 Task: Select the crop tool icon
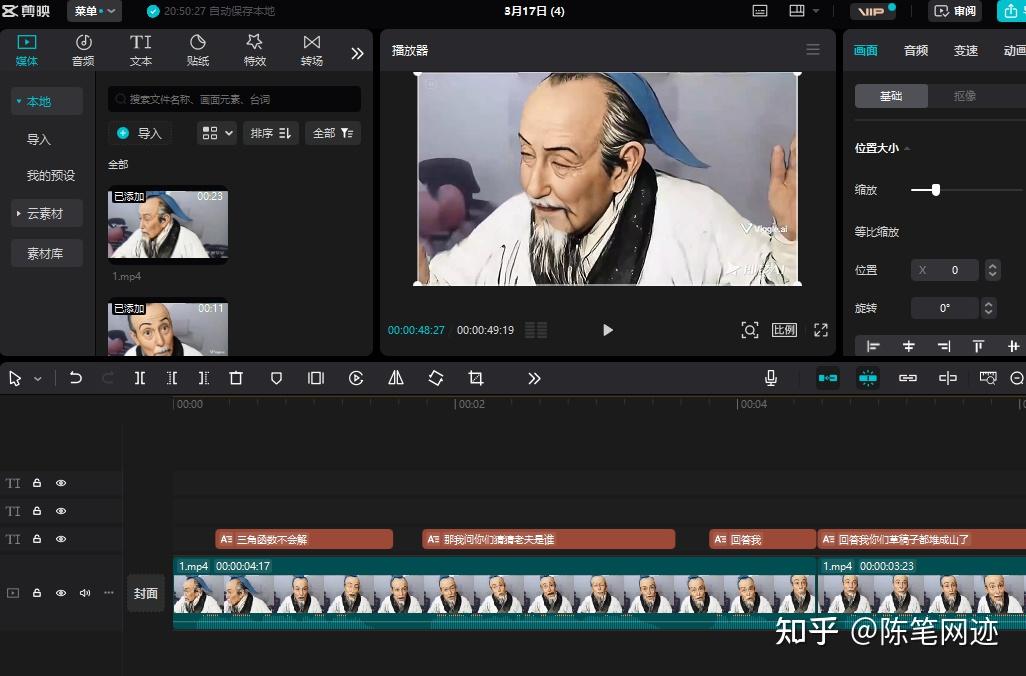pyautogui.click(x=476, y=378)
